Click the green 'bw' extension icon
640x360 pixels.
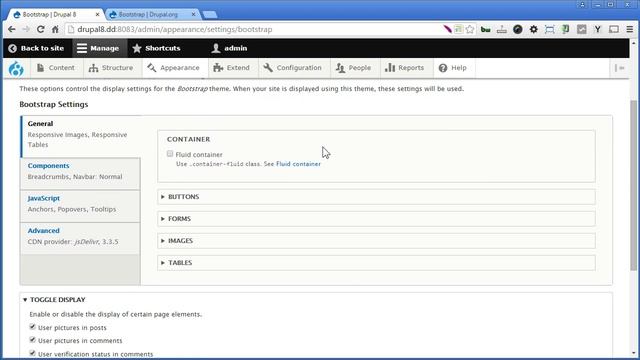(x=485, y=29)
